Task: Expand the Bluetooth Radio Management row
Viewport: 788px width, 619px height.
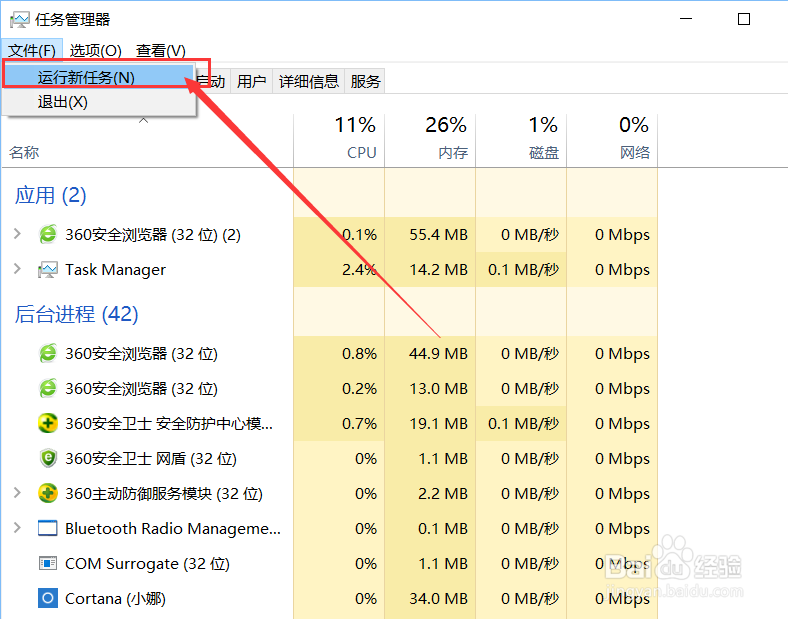Action: [x=18, y=528]
